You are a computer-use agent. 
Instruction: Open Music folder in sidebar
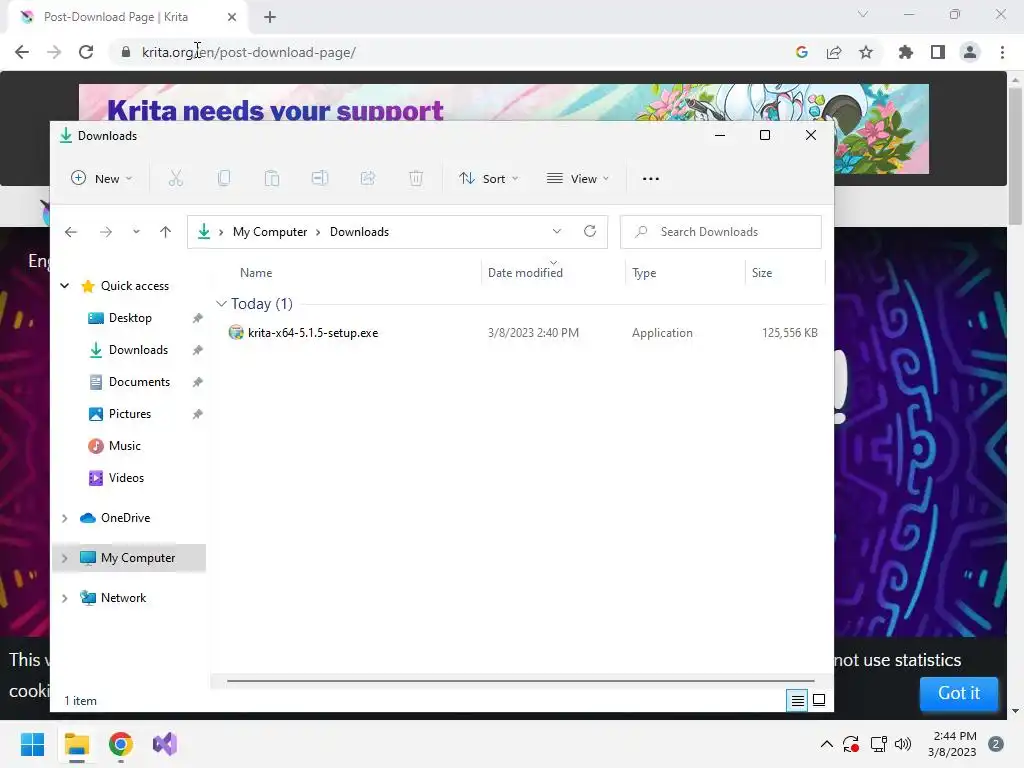click(124, 446)
